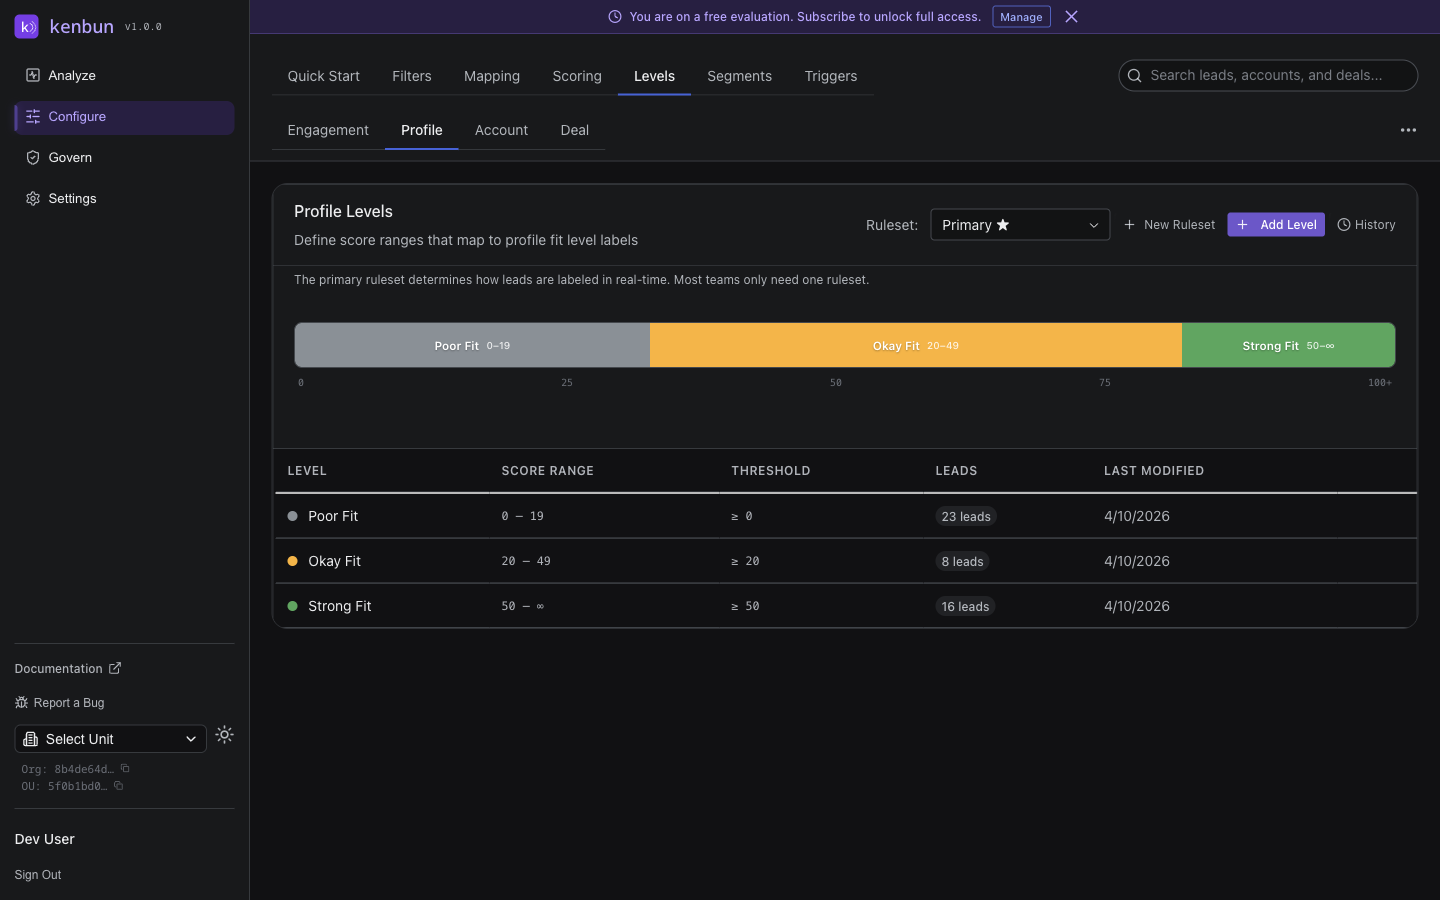Image resolution: width=1440 pixels, height=900 pixels.
Task: Open the Documentation link
Action: (x=68, y=668)
